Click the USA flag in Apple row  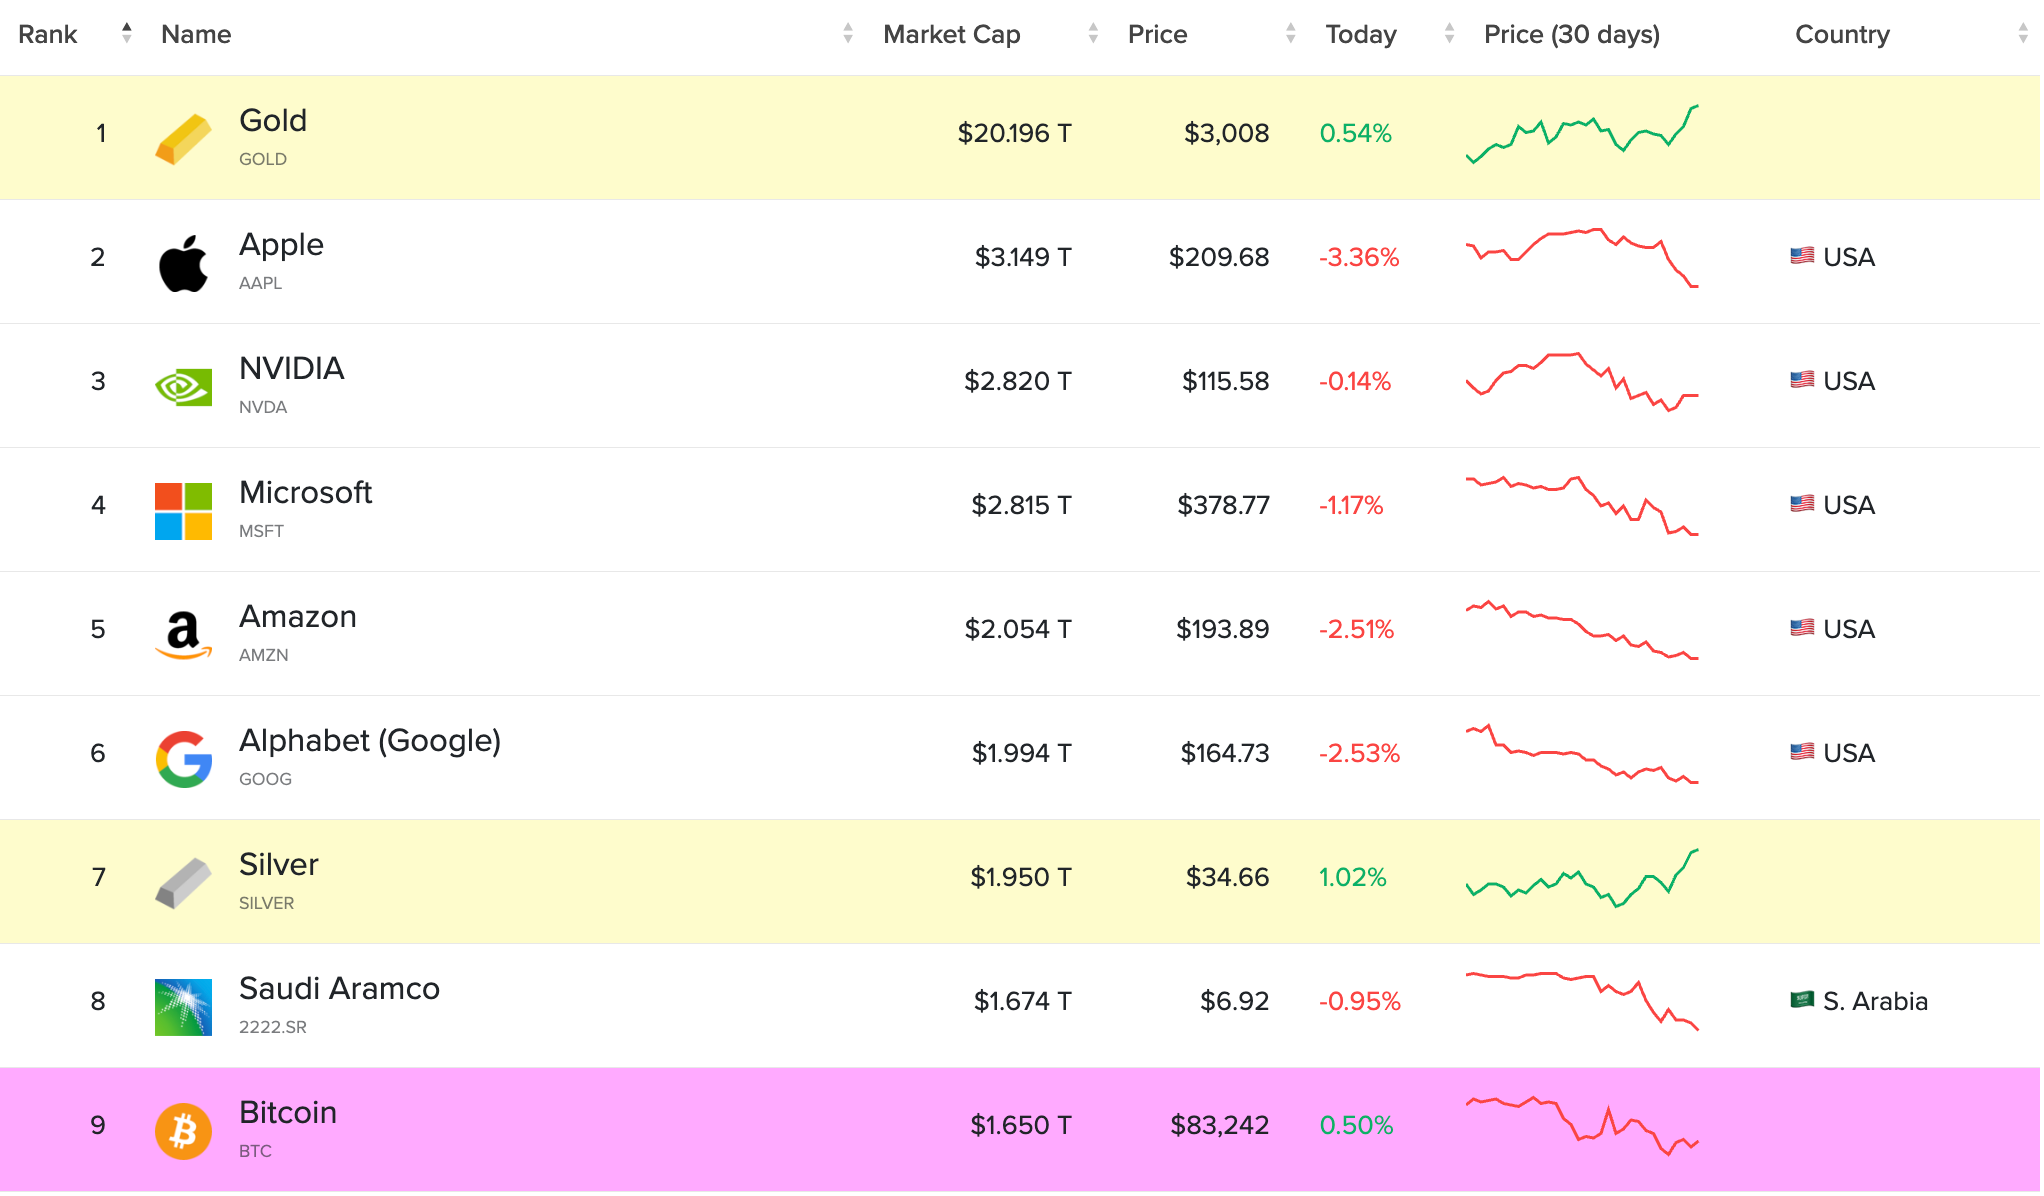coord(1802,256)
